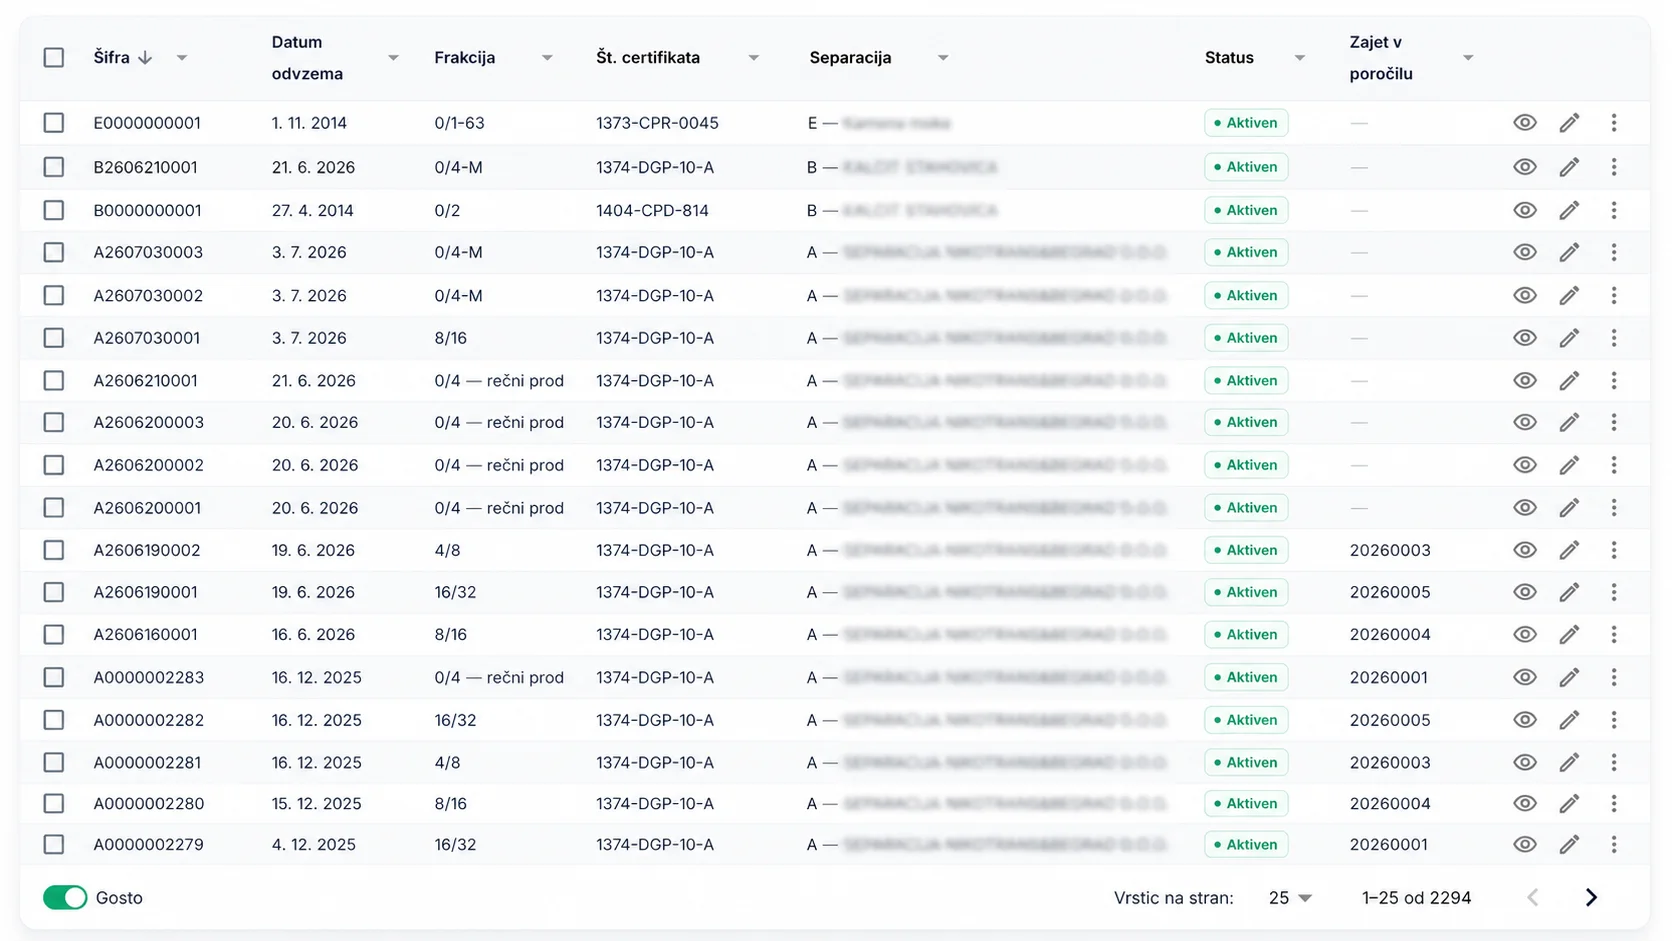Open three-dot menu for A0000002279
This screenshot has width=1672, height=941.
point(1614,844)
